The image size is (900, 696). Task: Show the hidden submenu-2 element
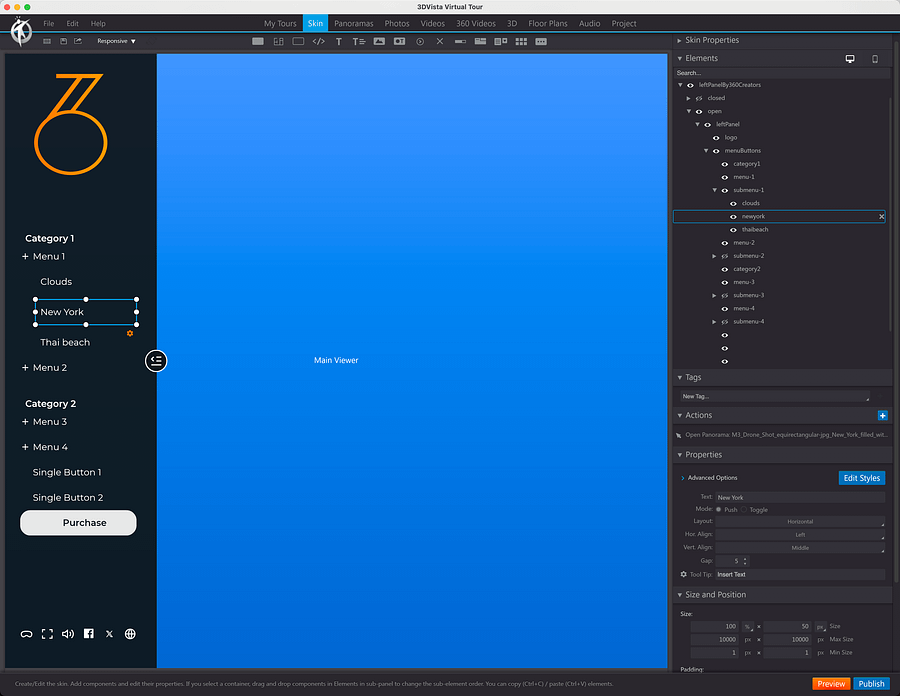(724, 256)
